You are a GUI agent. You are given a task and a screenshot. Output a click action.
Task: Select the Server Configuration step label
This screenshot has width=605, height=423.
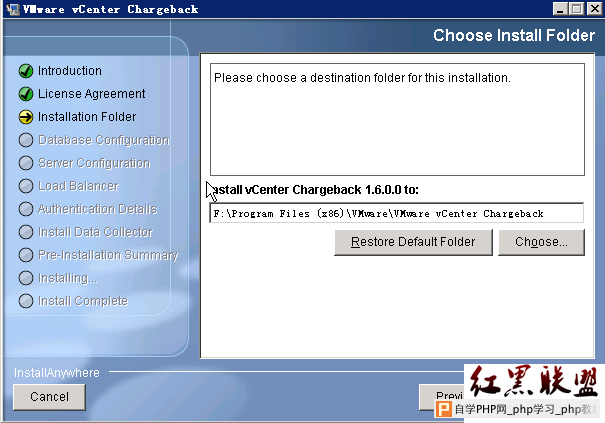click(x=94, y=163)
